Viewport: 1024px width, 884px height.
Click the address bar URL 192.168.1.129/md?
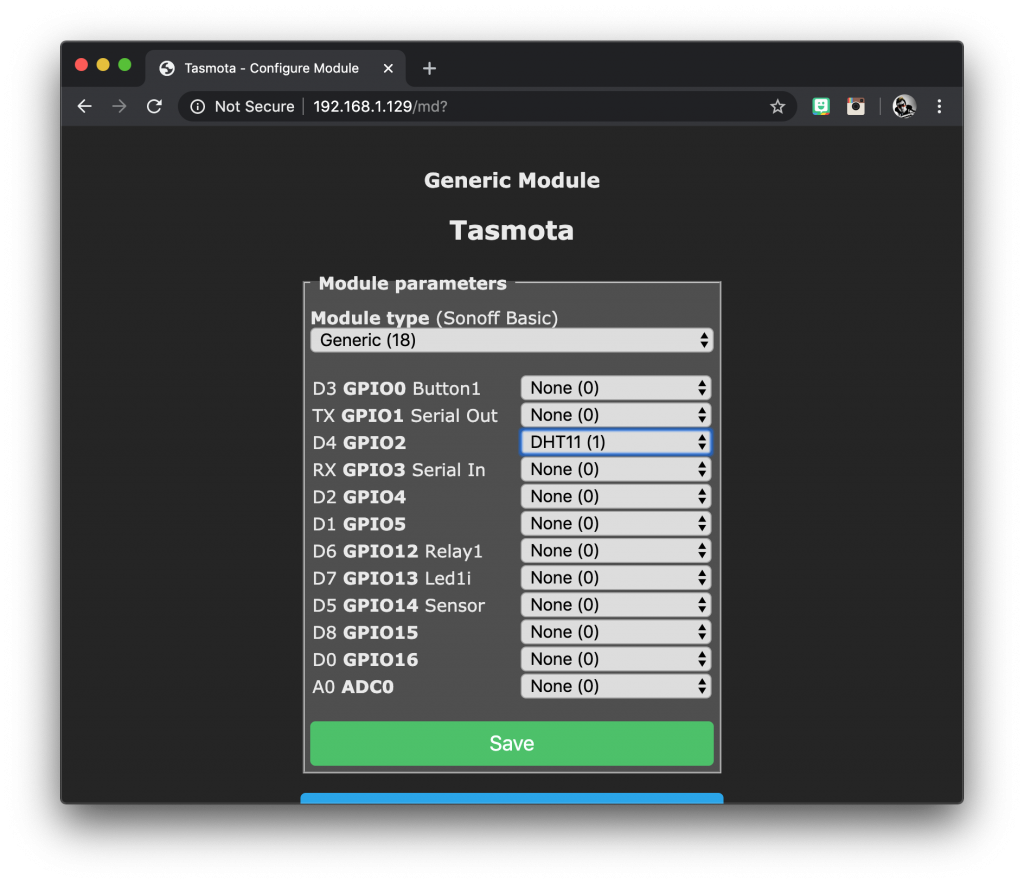point(380,106)
